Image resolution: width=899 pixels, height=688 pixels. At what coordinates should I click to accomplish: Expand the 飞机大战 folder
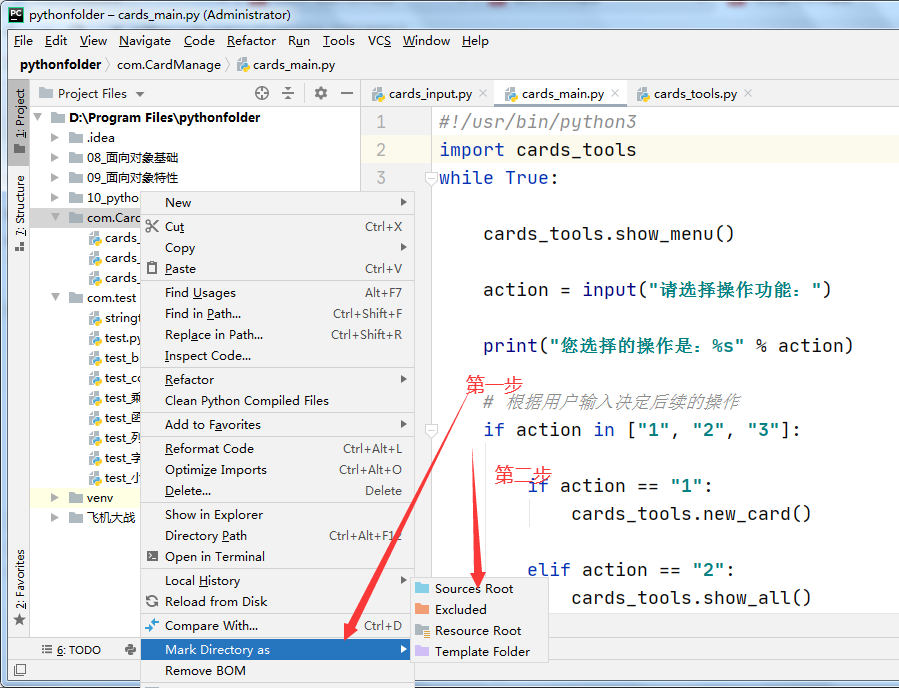[55, 517]
